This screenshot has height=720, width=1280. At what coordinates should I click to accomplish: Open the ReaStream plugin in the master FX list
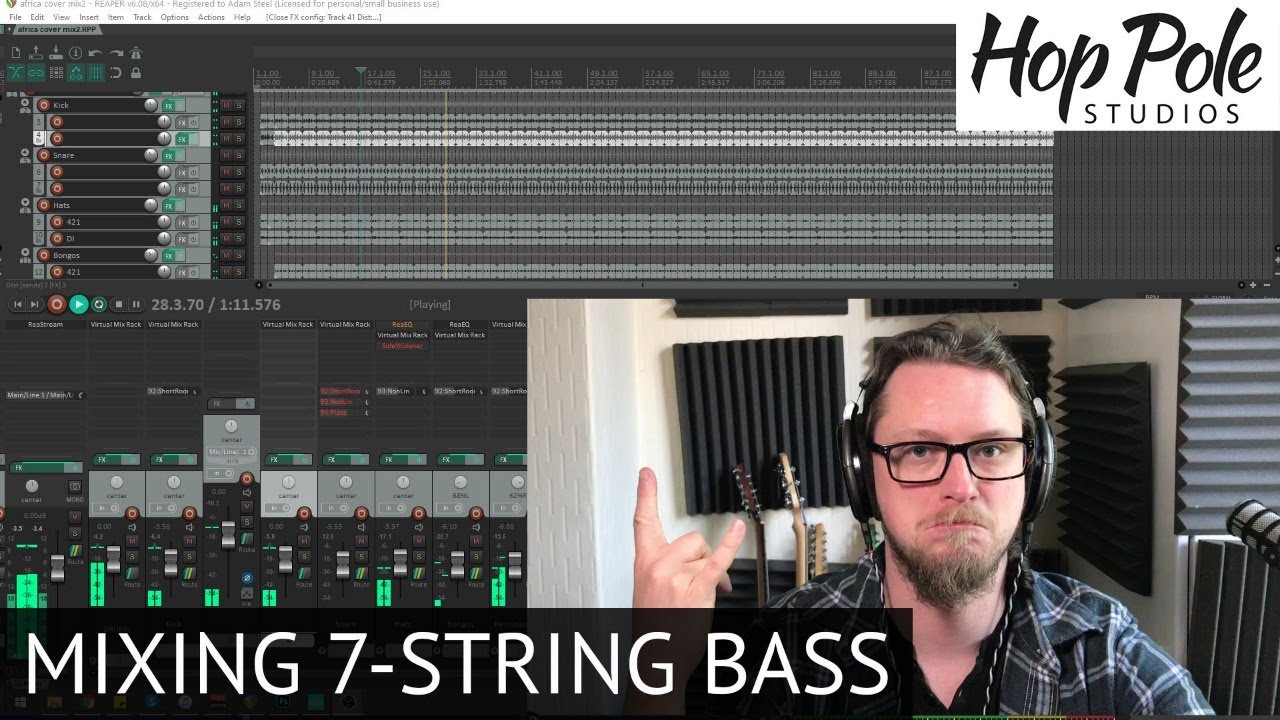tap(45, 324)
